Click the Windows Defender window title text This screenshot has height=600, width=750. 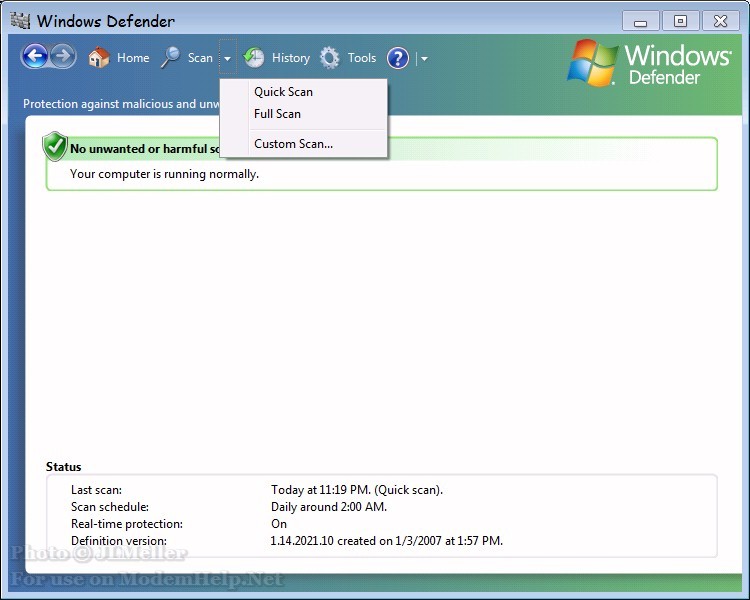point(106,21)
